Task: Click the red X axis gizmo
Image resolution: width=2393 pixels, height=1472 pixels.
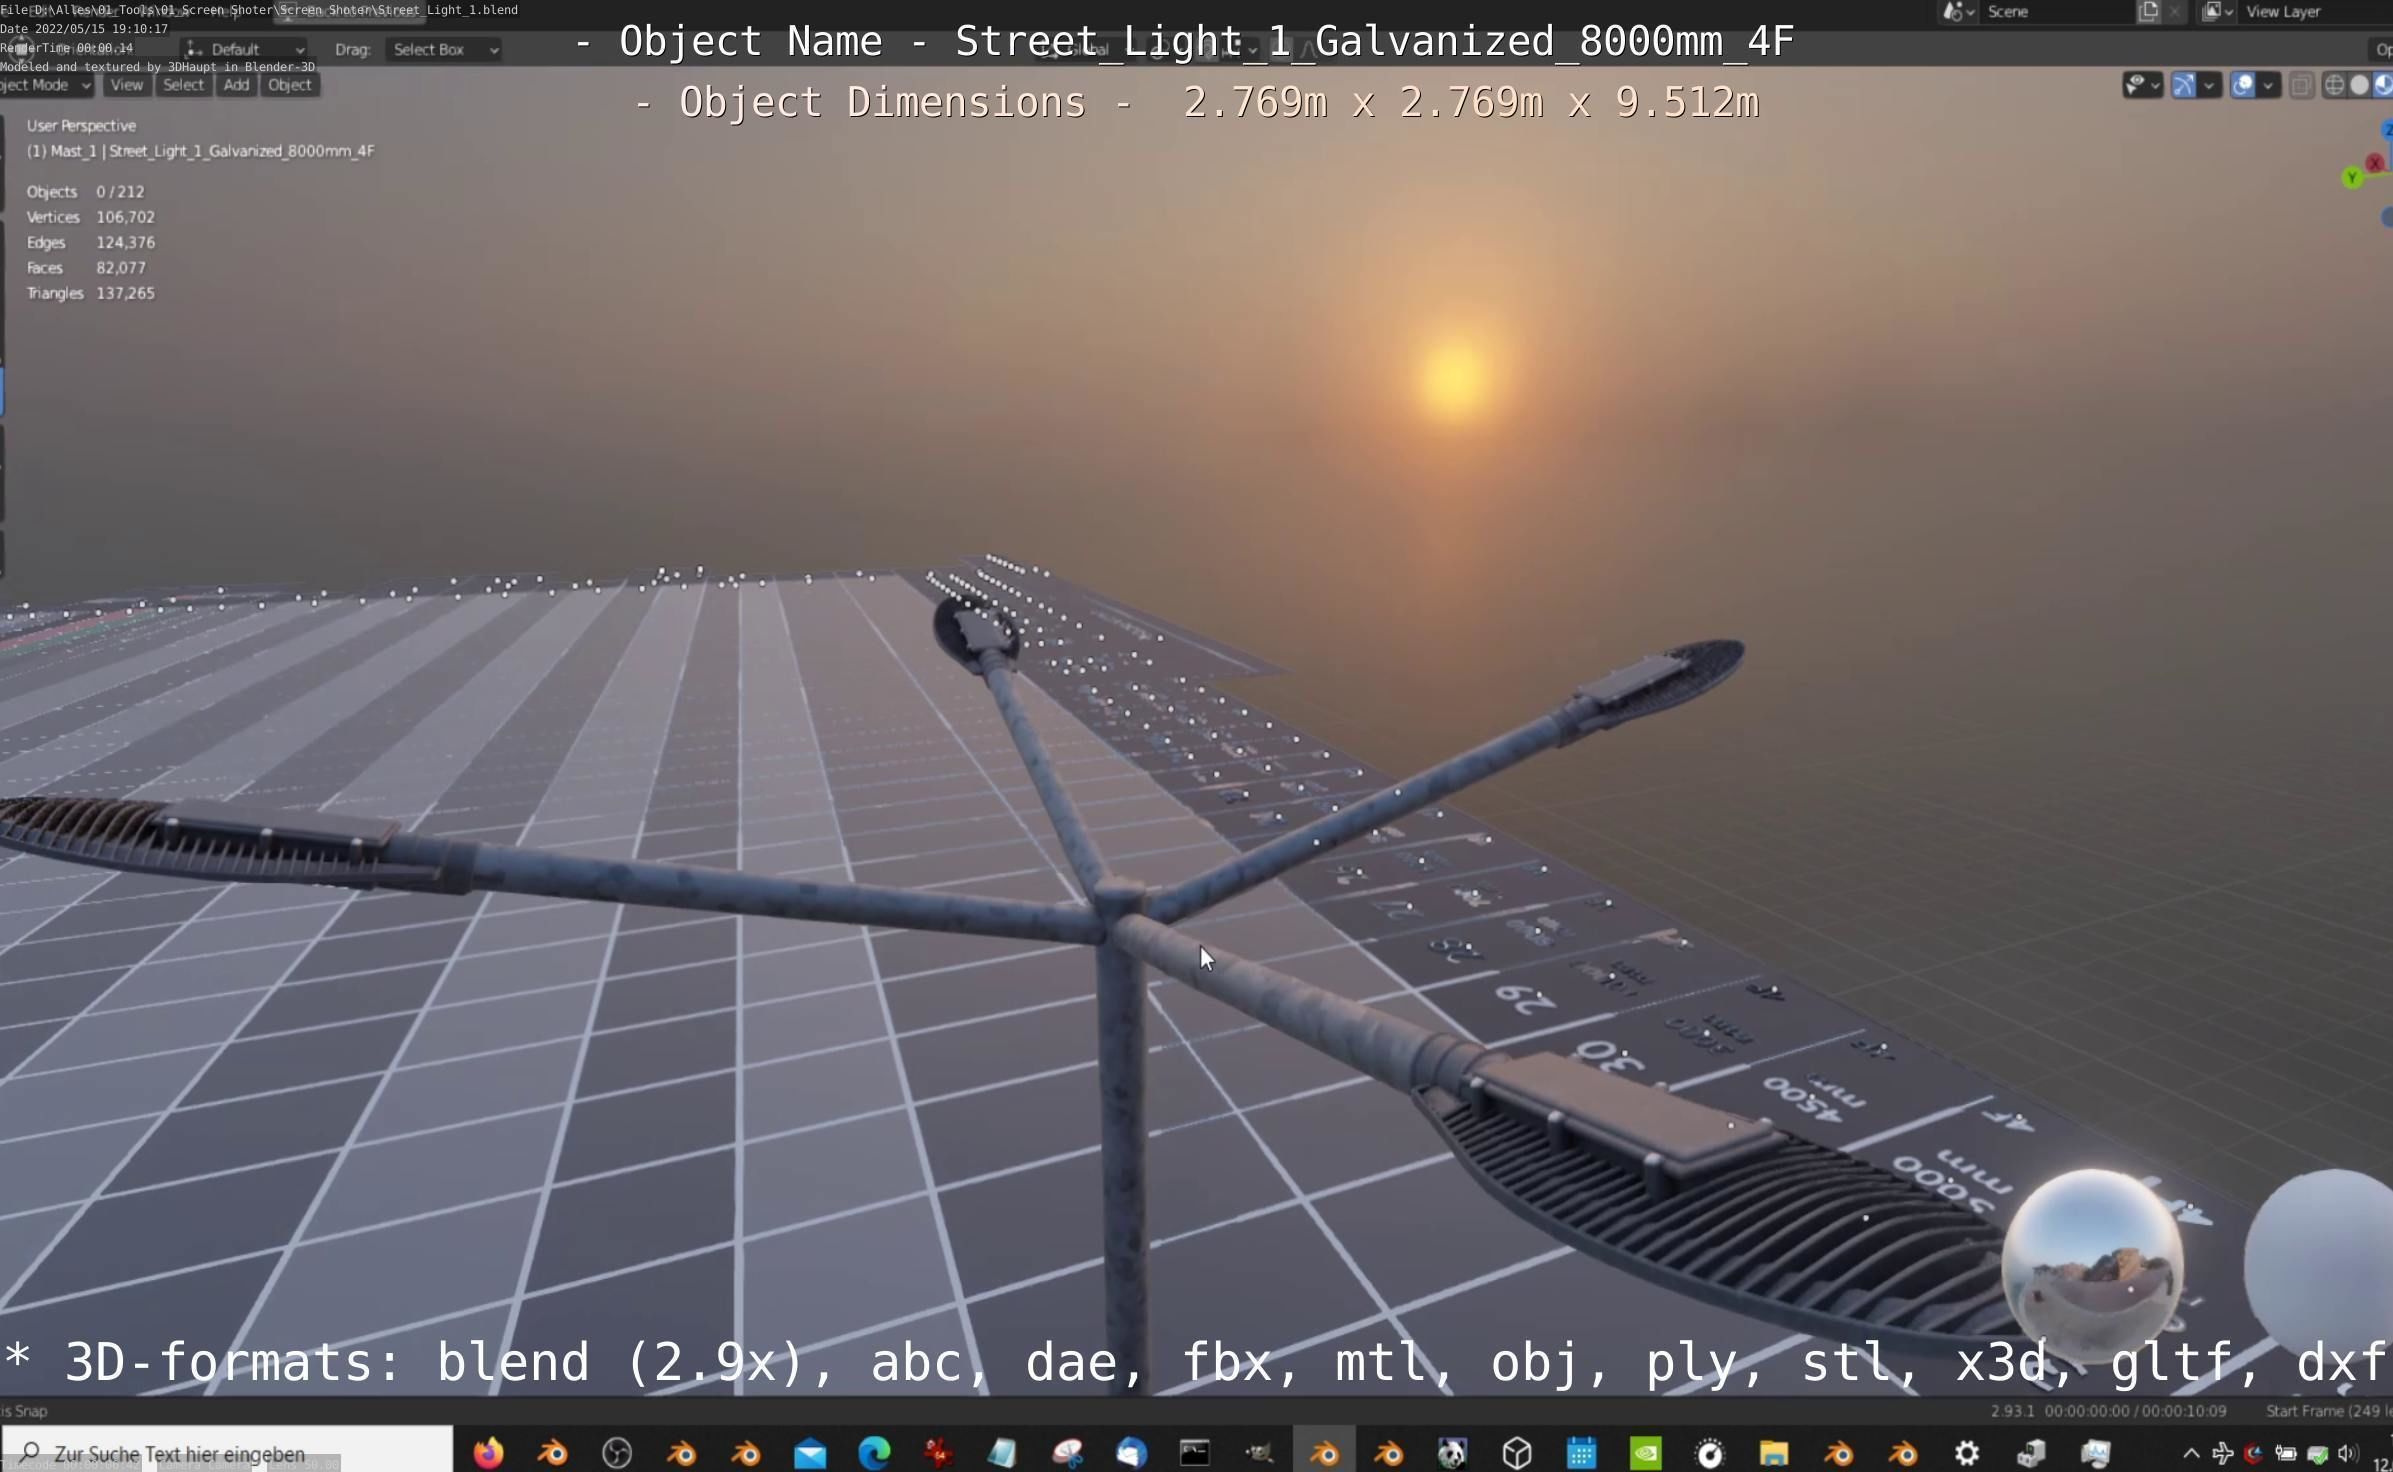Action: (2375, 163)
